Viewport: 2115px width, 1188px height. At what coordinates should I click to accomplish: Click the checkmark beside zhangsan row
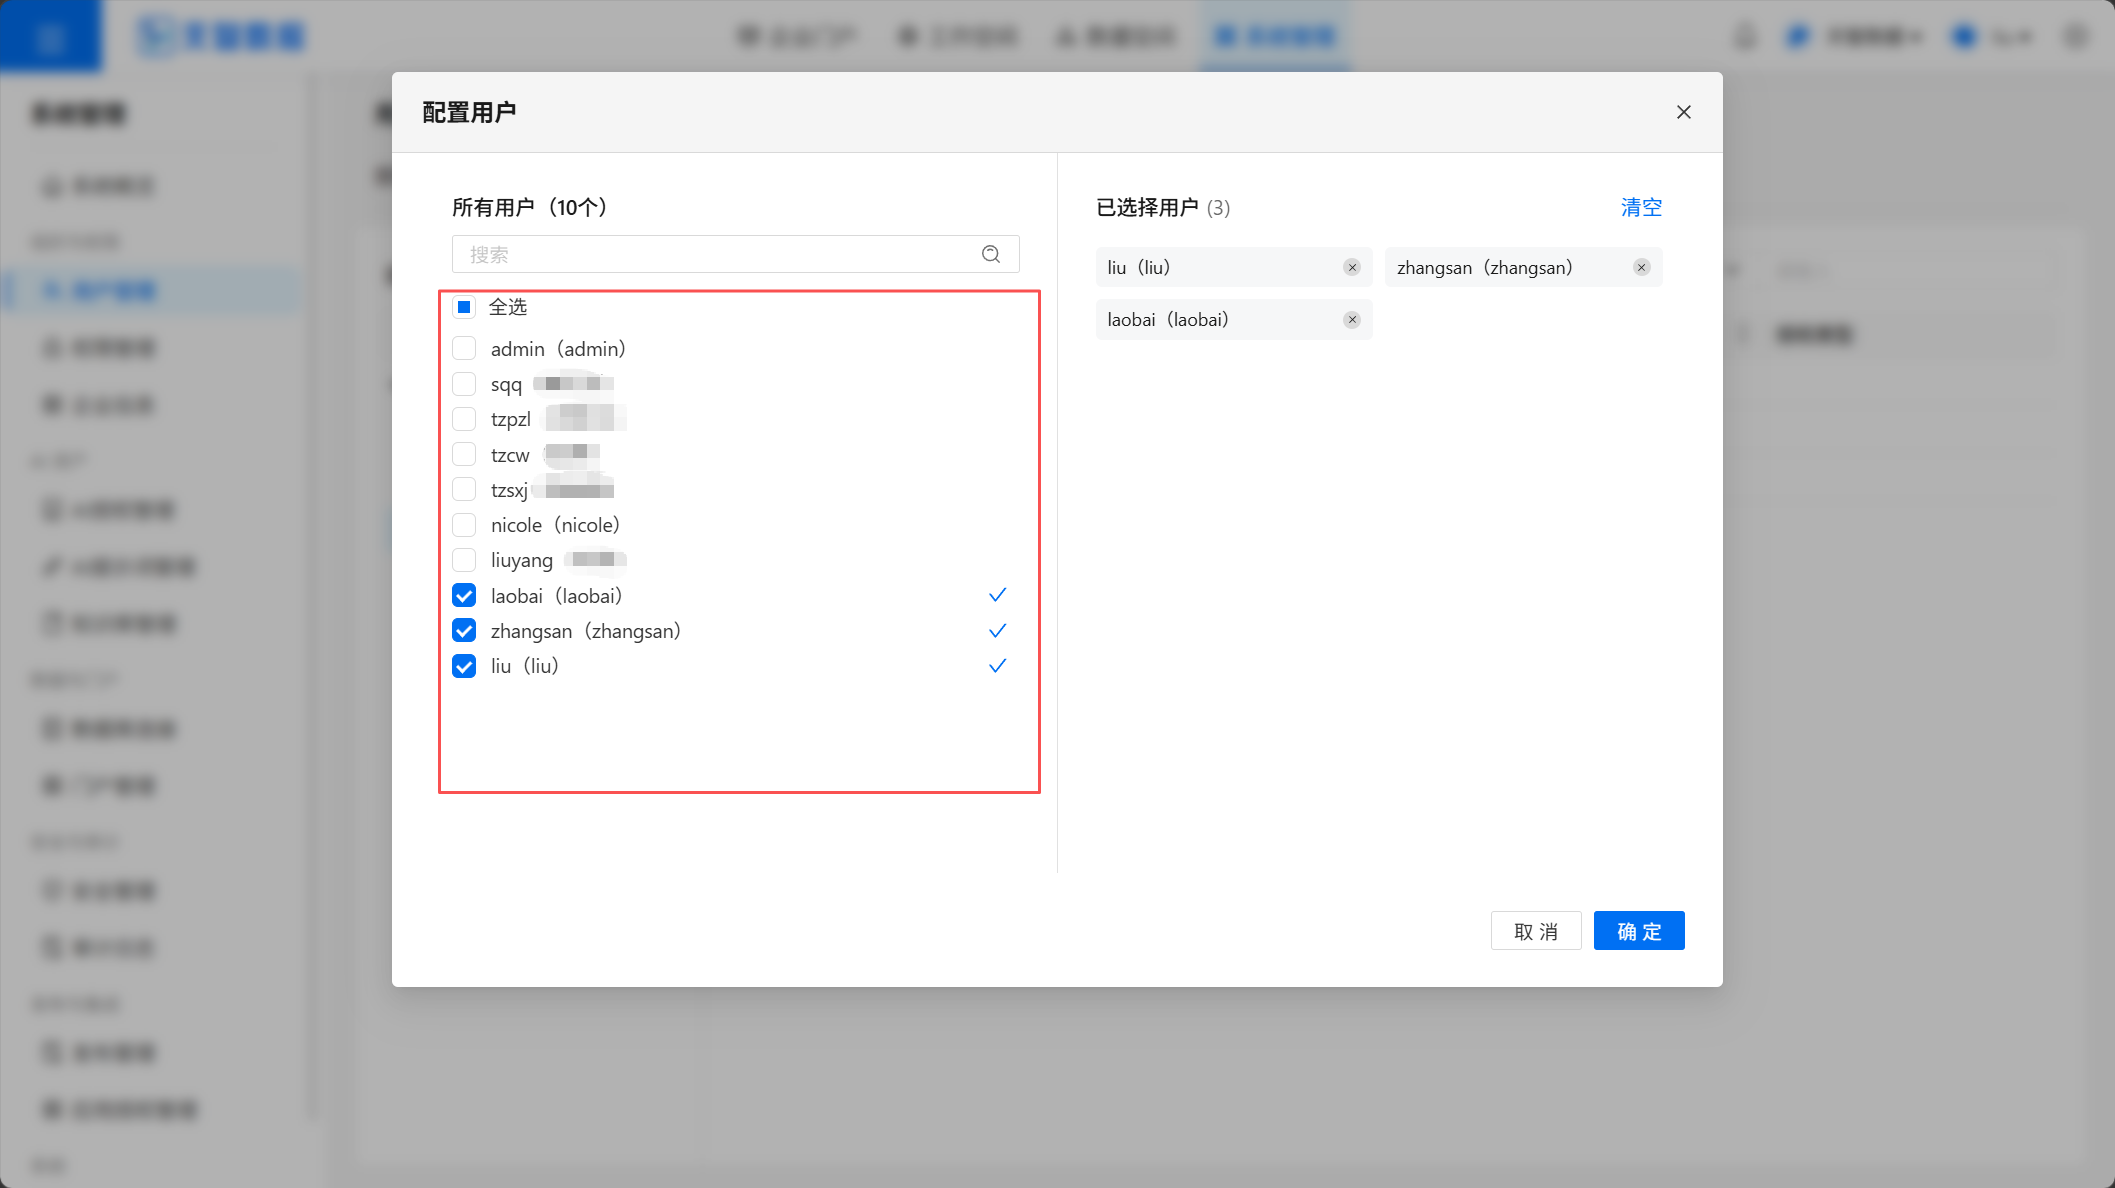[x=997, y=631]
